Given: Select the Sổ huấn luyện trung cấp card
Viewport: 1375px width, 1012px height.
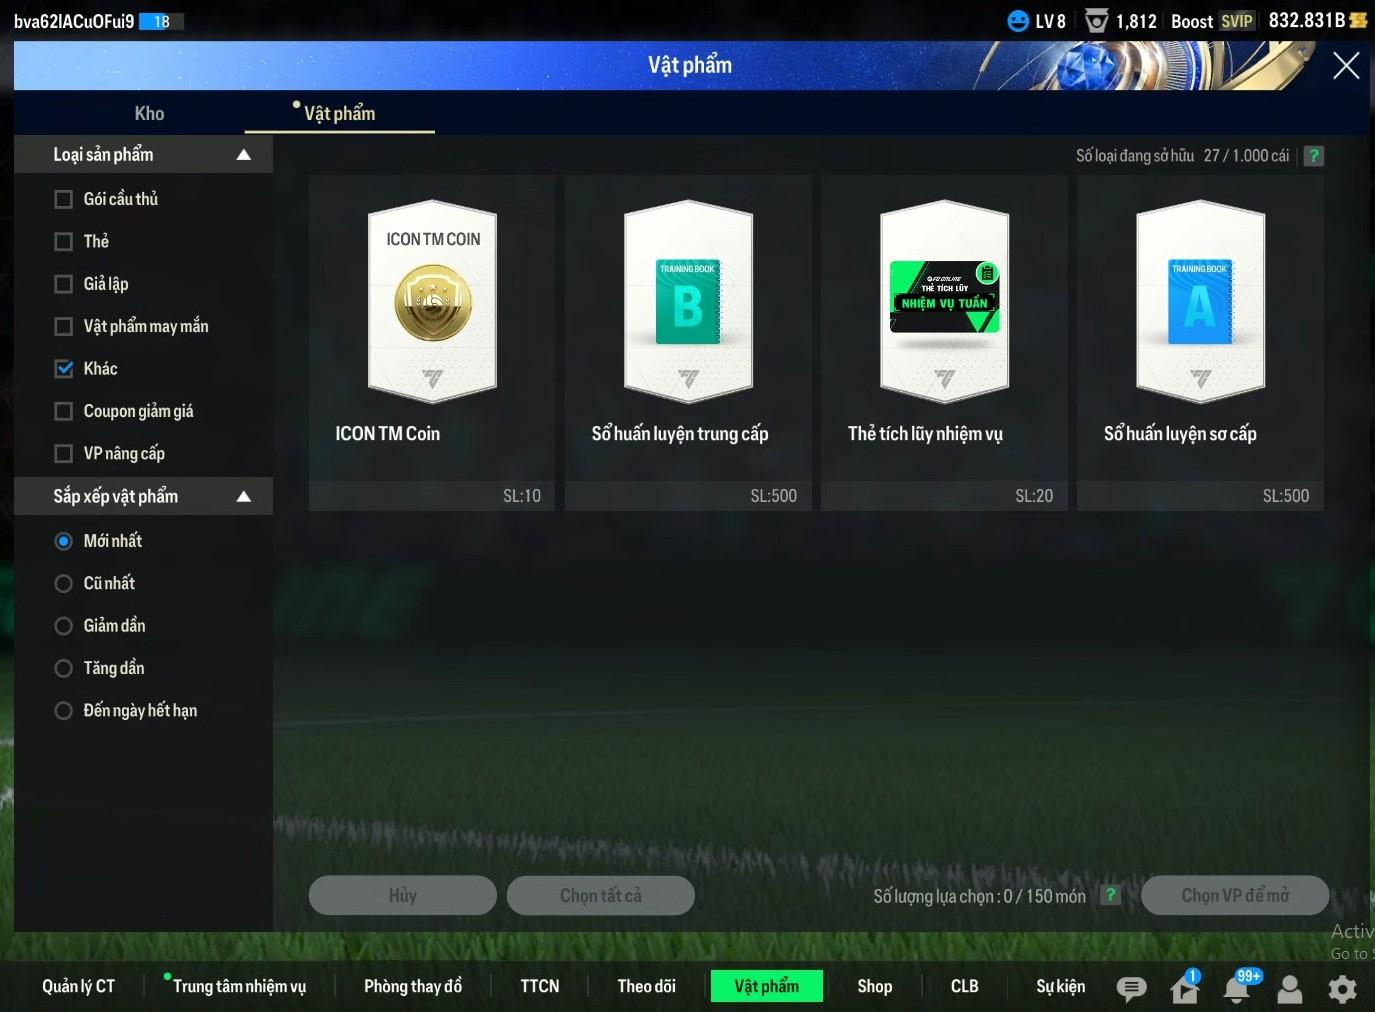Looking at the screenshot, I should (x=688, y=304).
